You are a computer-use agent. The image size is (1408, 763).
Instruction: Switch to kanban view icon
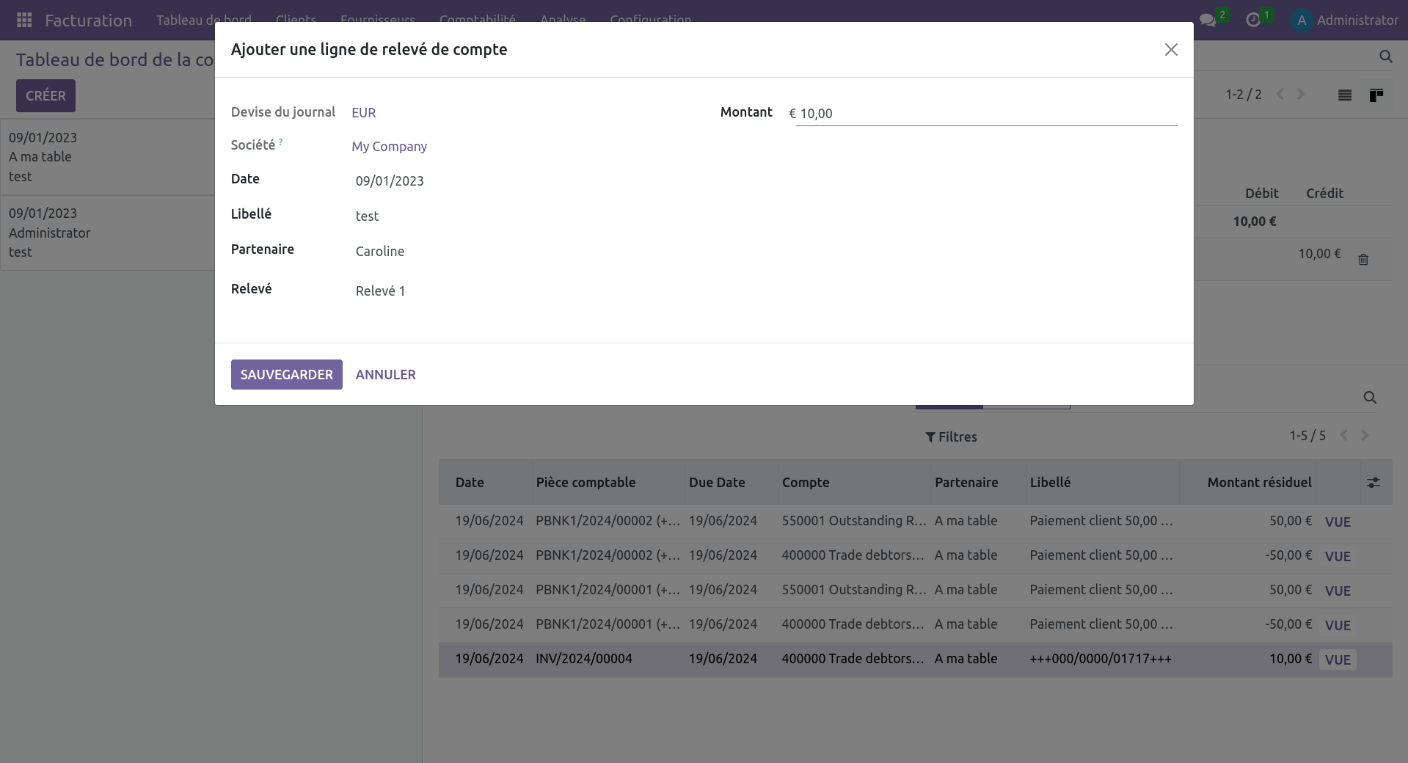coord(1377,95)
